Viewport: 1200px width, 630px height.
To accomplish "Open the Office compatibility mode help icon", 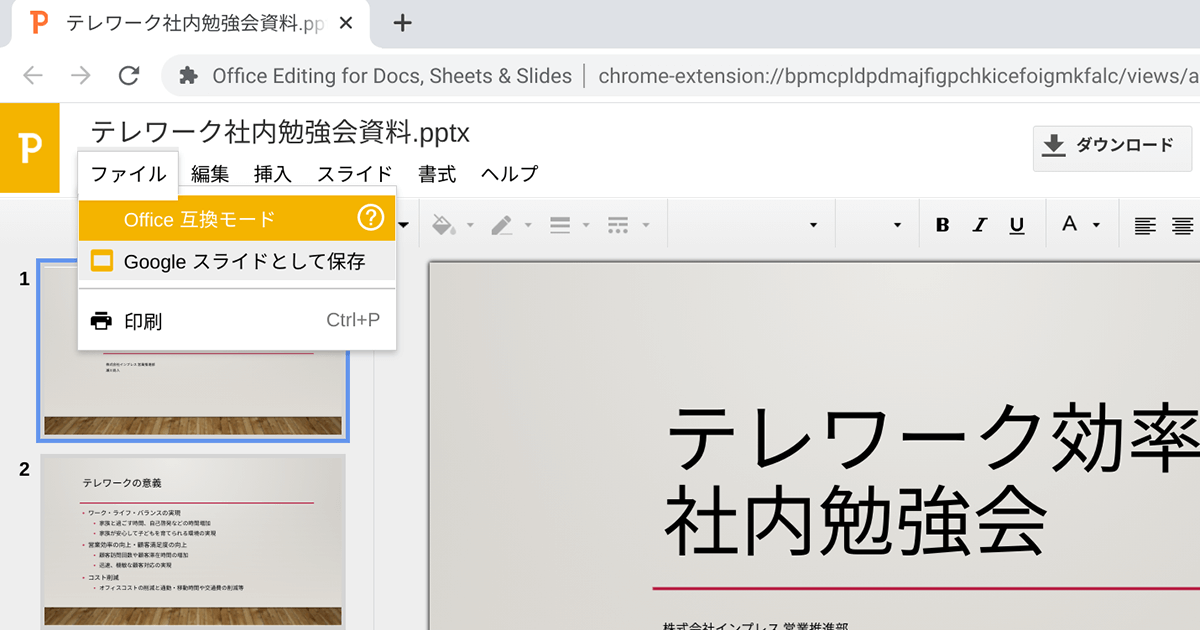I will pos(370,218).
